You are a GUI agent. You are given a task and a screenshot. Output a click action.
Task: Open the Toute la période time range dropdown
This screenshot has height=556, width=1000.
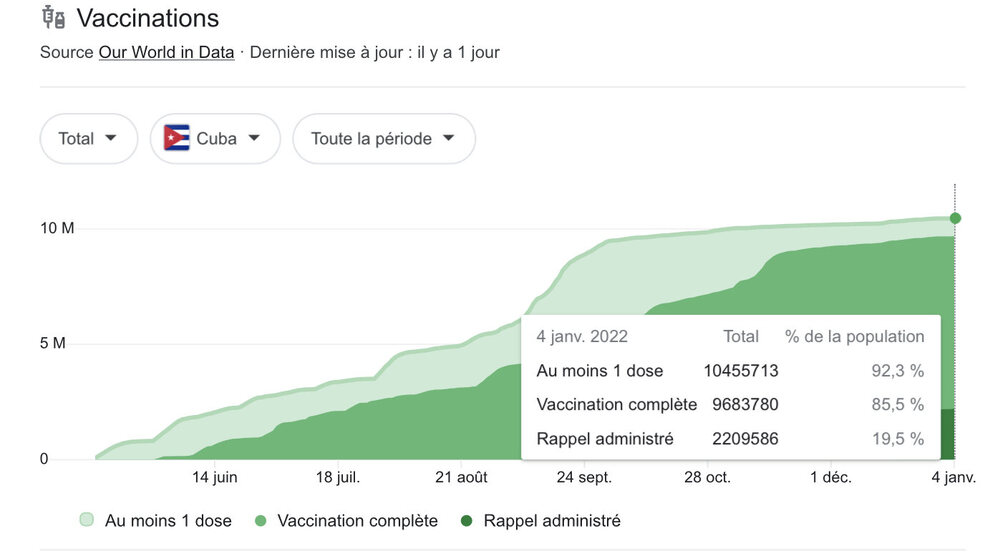click(383, 138)
